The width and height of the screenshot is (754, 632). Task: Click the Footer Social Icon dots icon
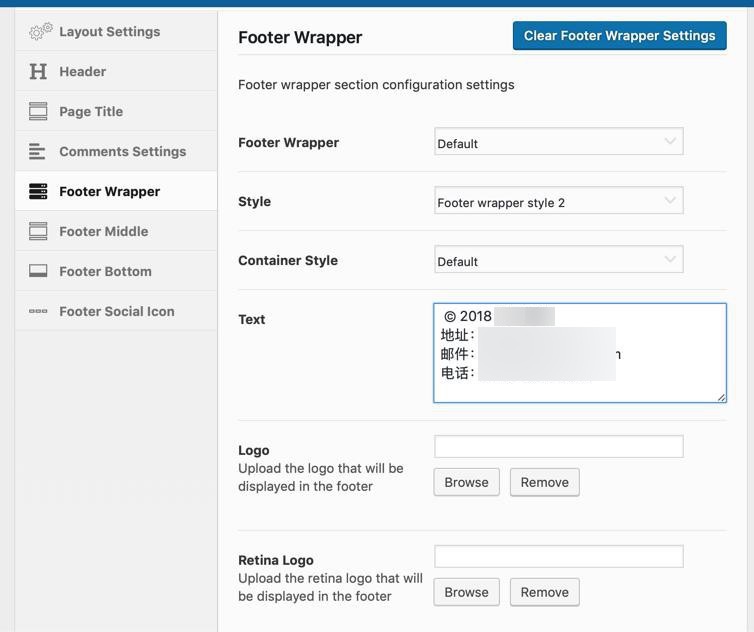[x=38, y=312]
